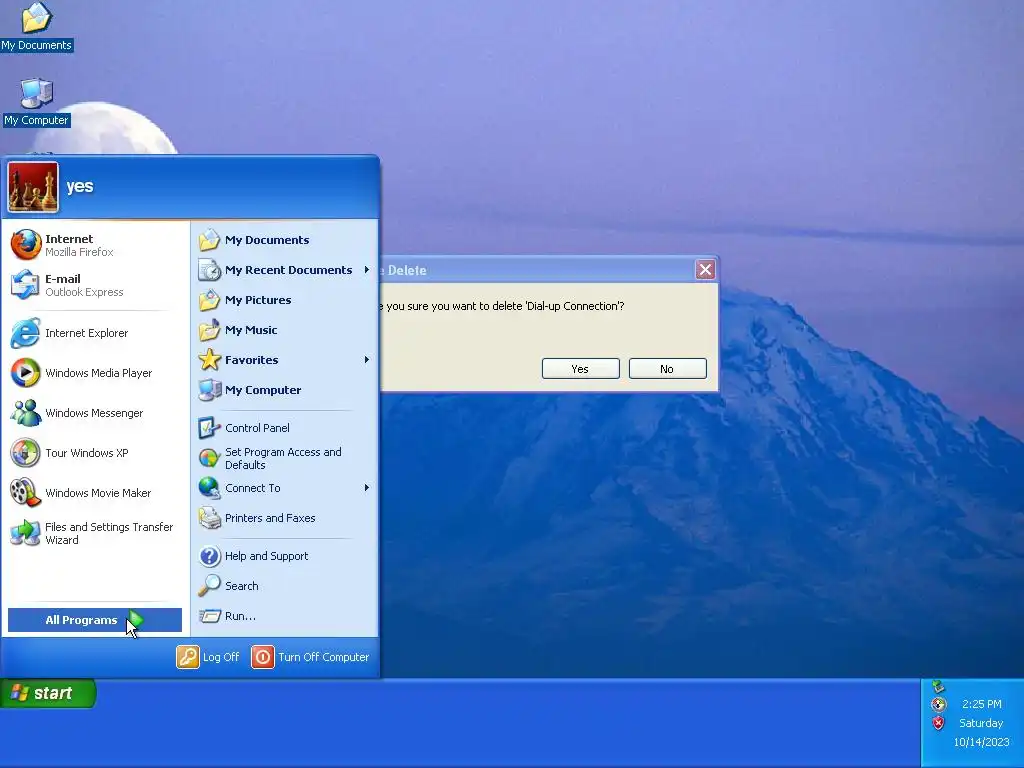Click the Saturday text in tray
The width and height of the screenshot is (1024, 768).
981,723
